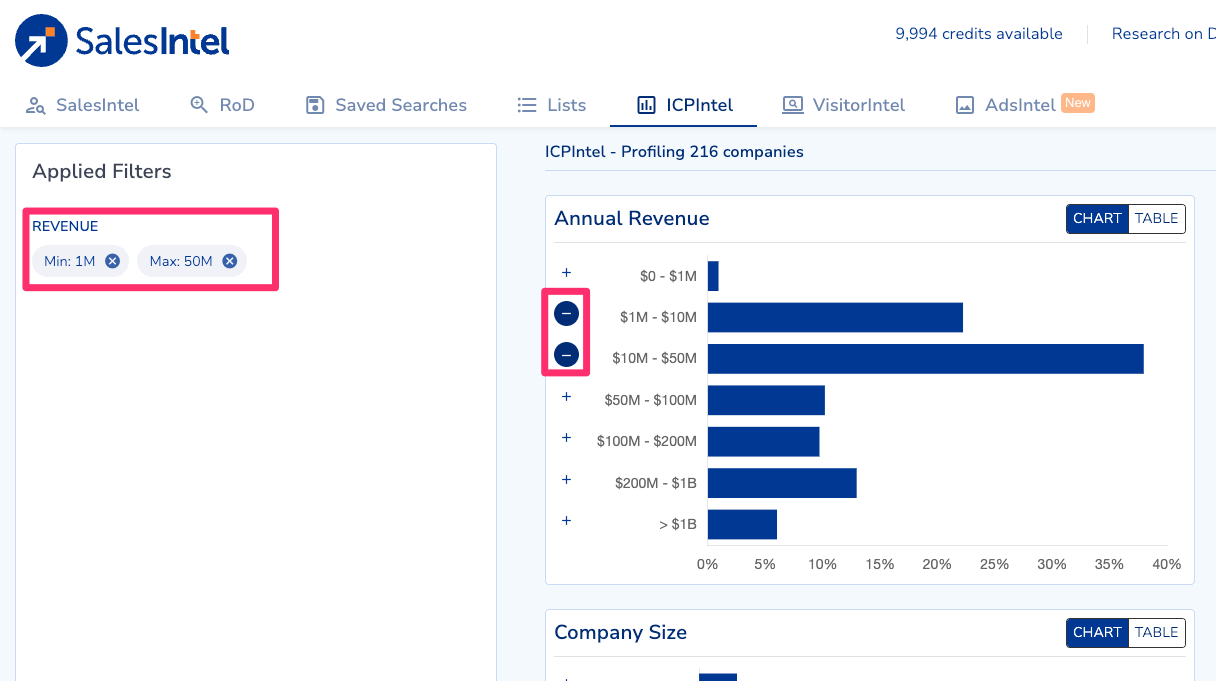
Task: Click the $50M - $100M revenue bar
Action: (x=766, y=400)
